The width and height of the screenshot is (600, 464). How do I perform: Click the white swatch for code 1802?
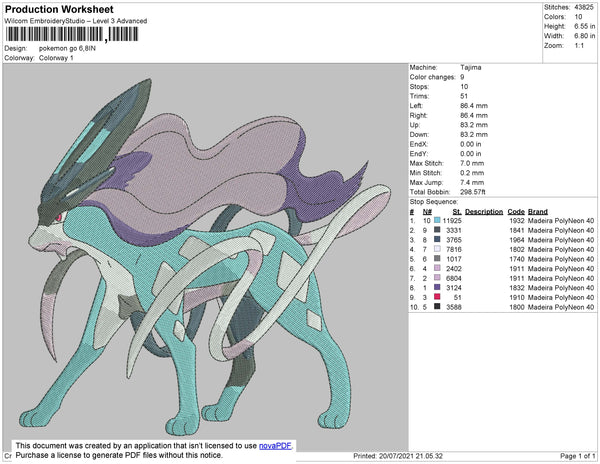coord(437,249)
